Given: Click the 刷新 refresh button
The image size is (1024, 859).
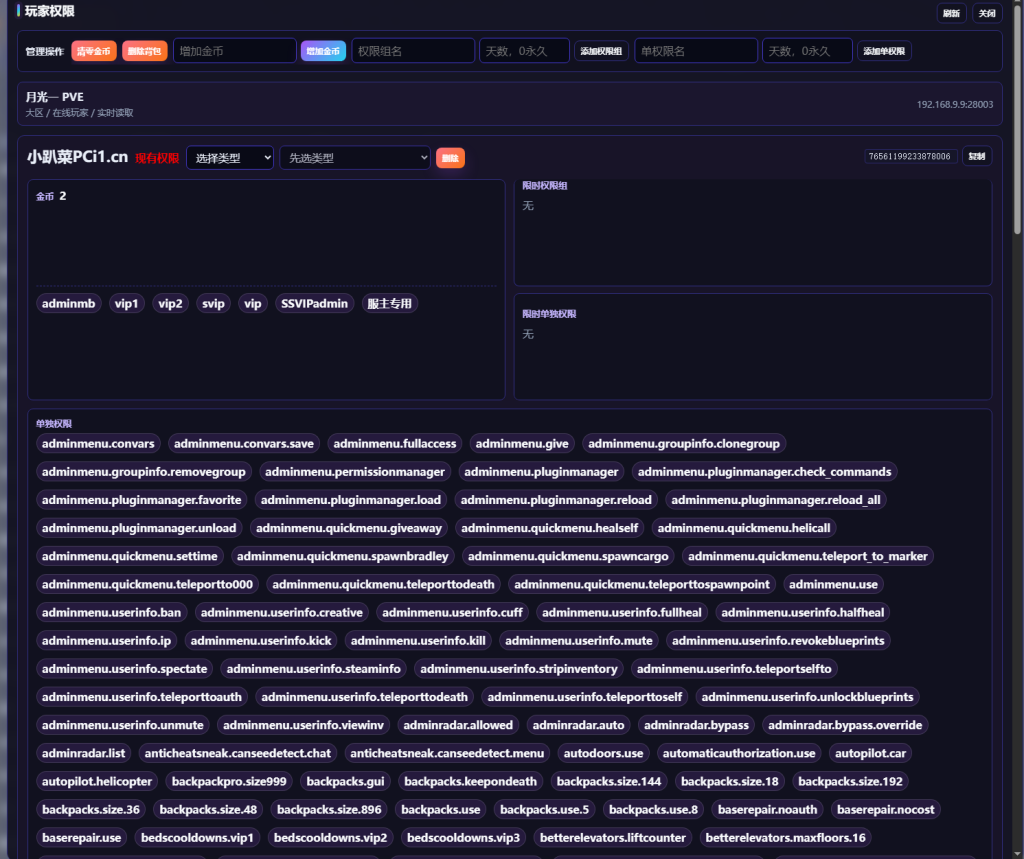Looking at the screenshot, I should 951,13.
